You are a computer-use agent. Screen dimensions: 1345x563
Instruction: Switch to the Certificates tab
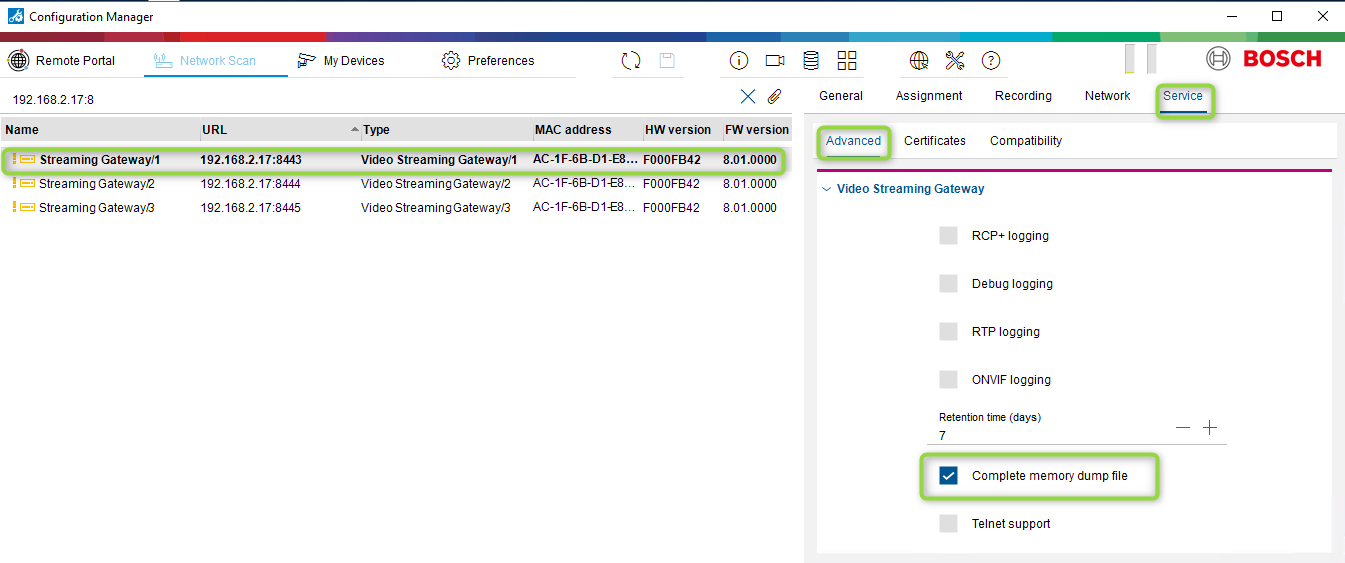coord(934,141)
